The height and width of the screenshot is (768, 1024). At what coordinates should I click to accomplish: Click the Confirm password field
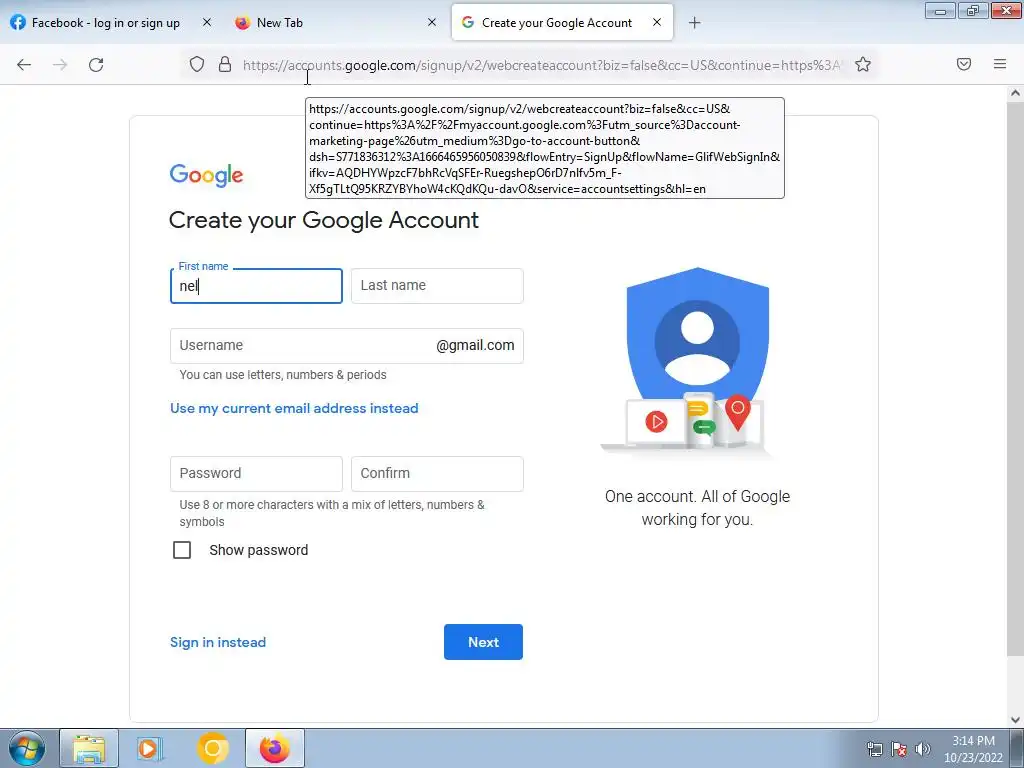[437, 473]
